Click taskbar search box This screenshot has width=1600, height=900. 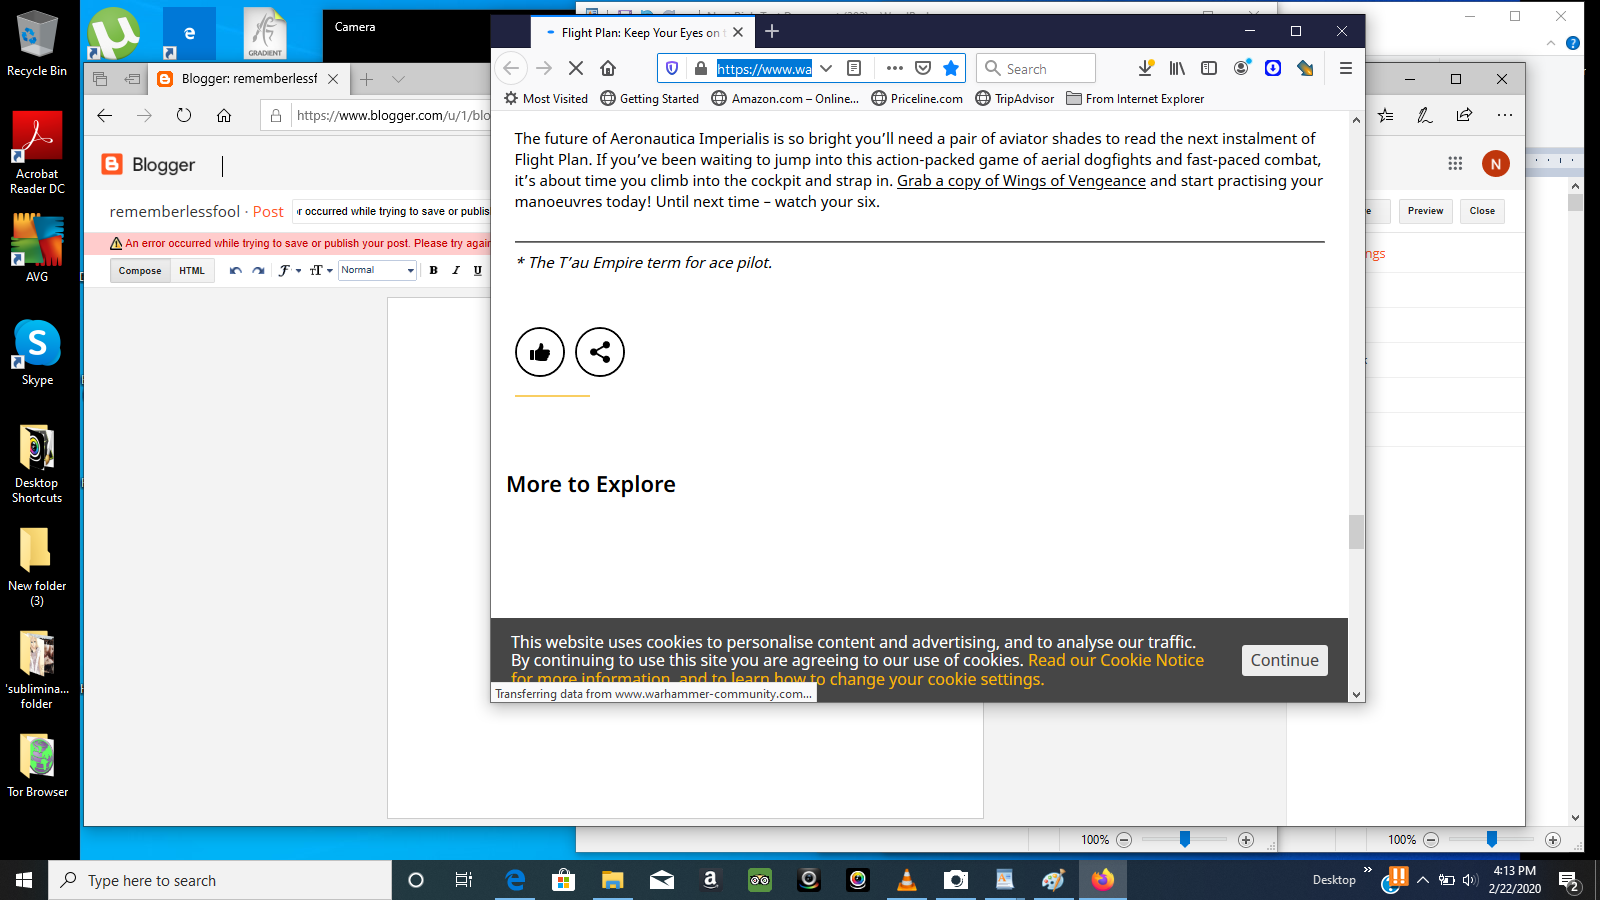coord(220,880)
